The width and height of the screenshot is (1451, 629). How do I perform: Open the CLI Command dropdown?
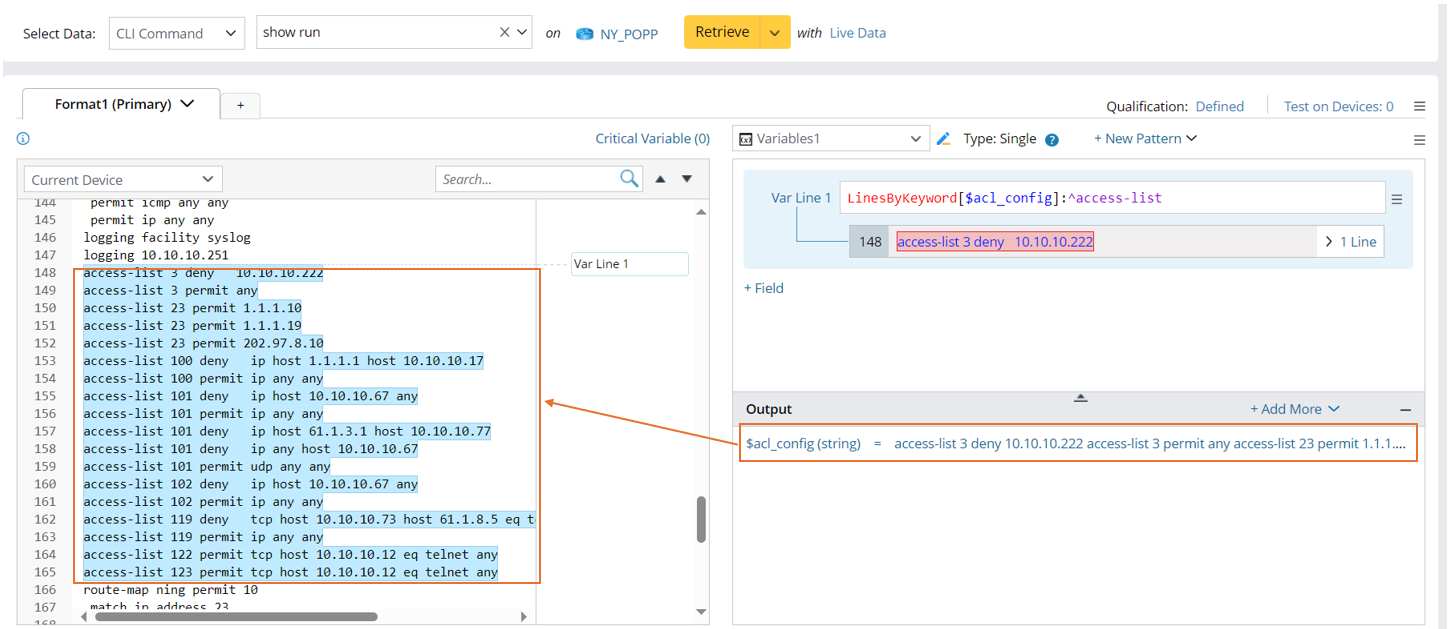coord(176,33)
